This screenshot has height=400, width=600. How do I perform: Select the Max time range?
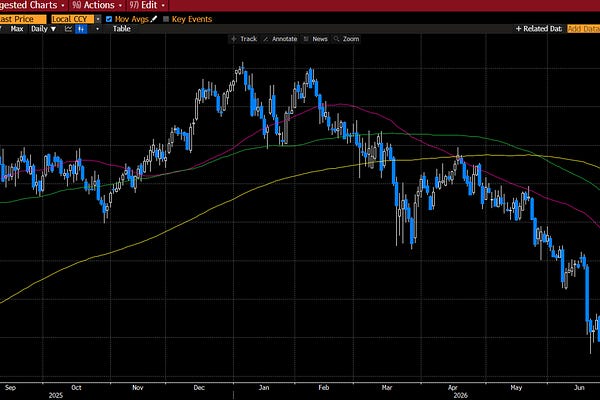[17, 29]
